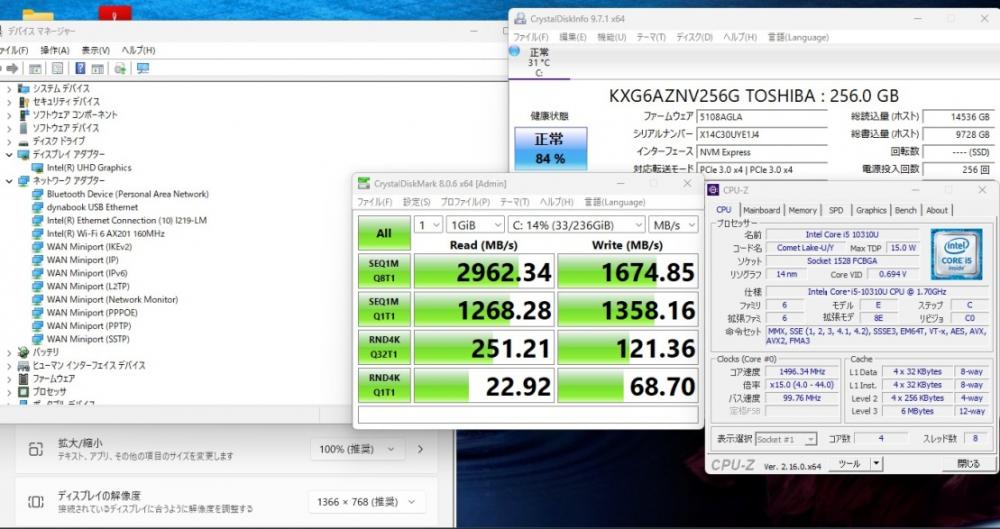Switch to the Mainboard tab in CPU-Z
This screenshot has width=1000, height=529.
[761, 210]
